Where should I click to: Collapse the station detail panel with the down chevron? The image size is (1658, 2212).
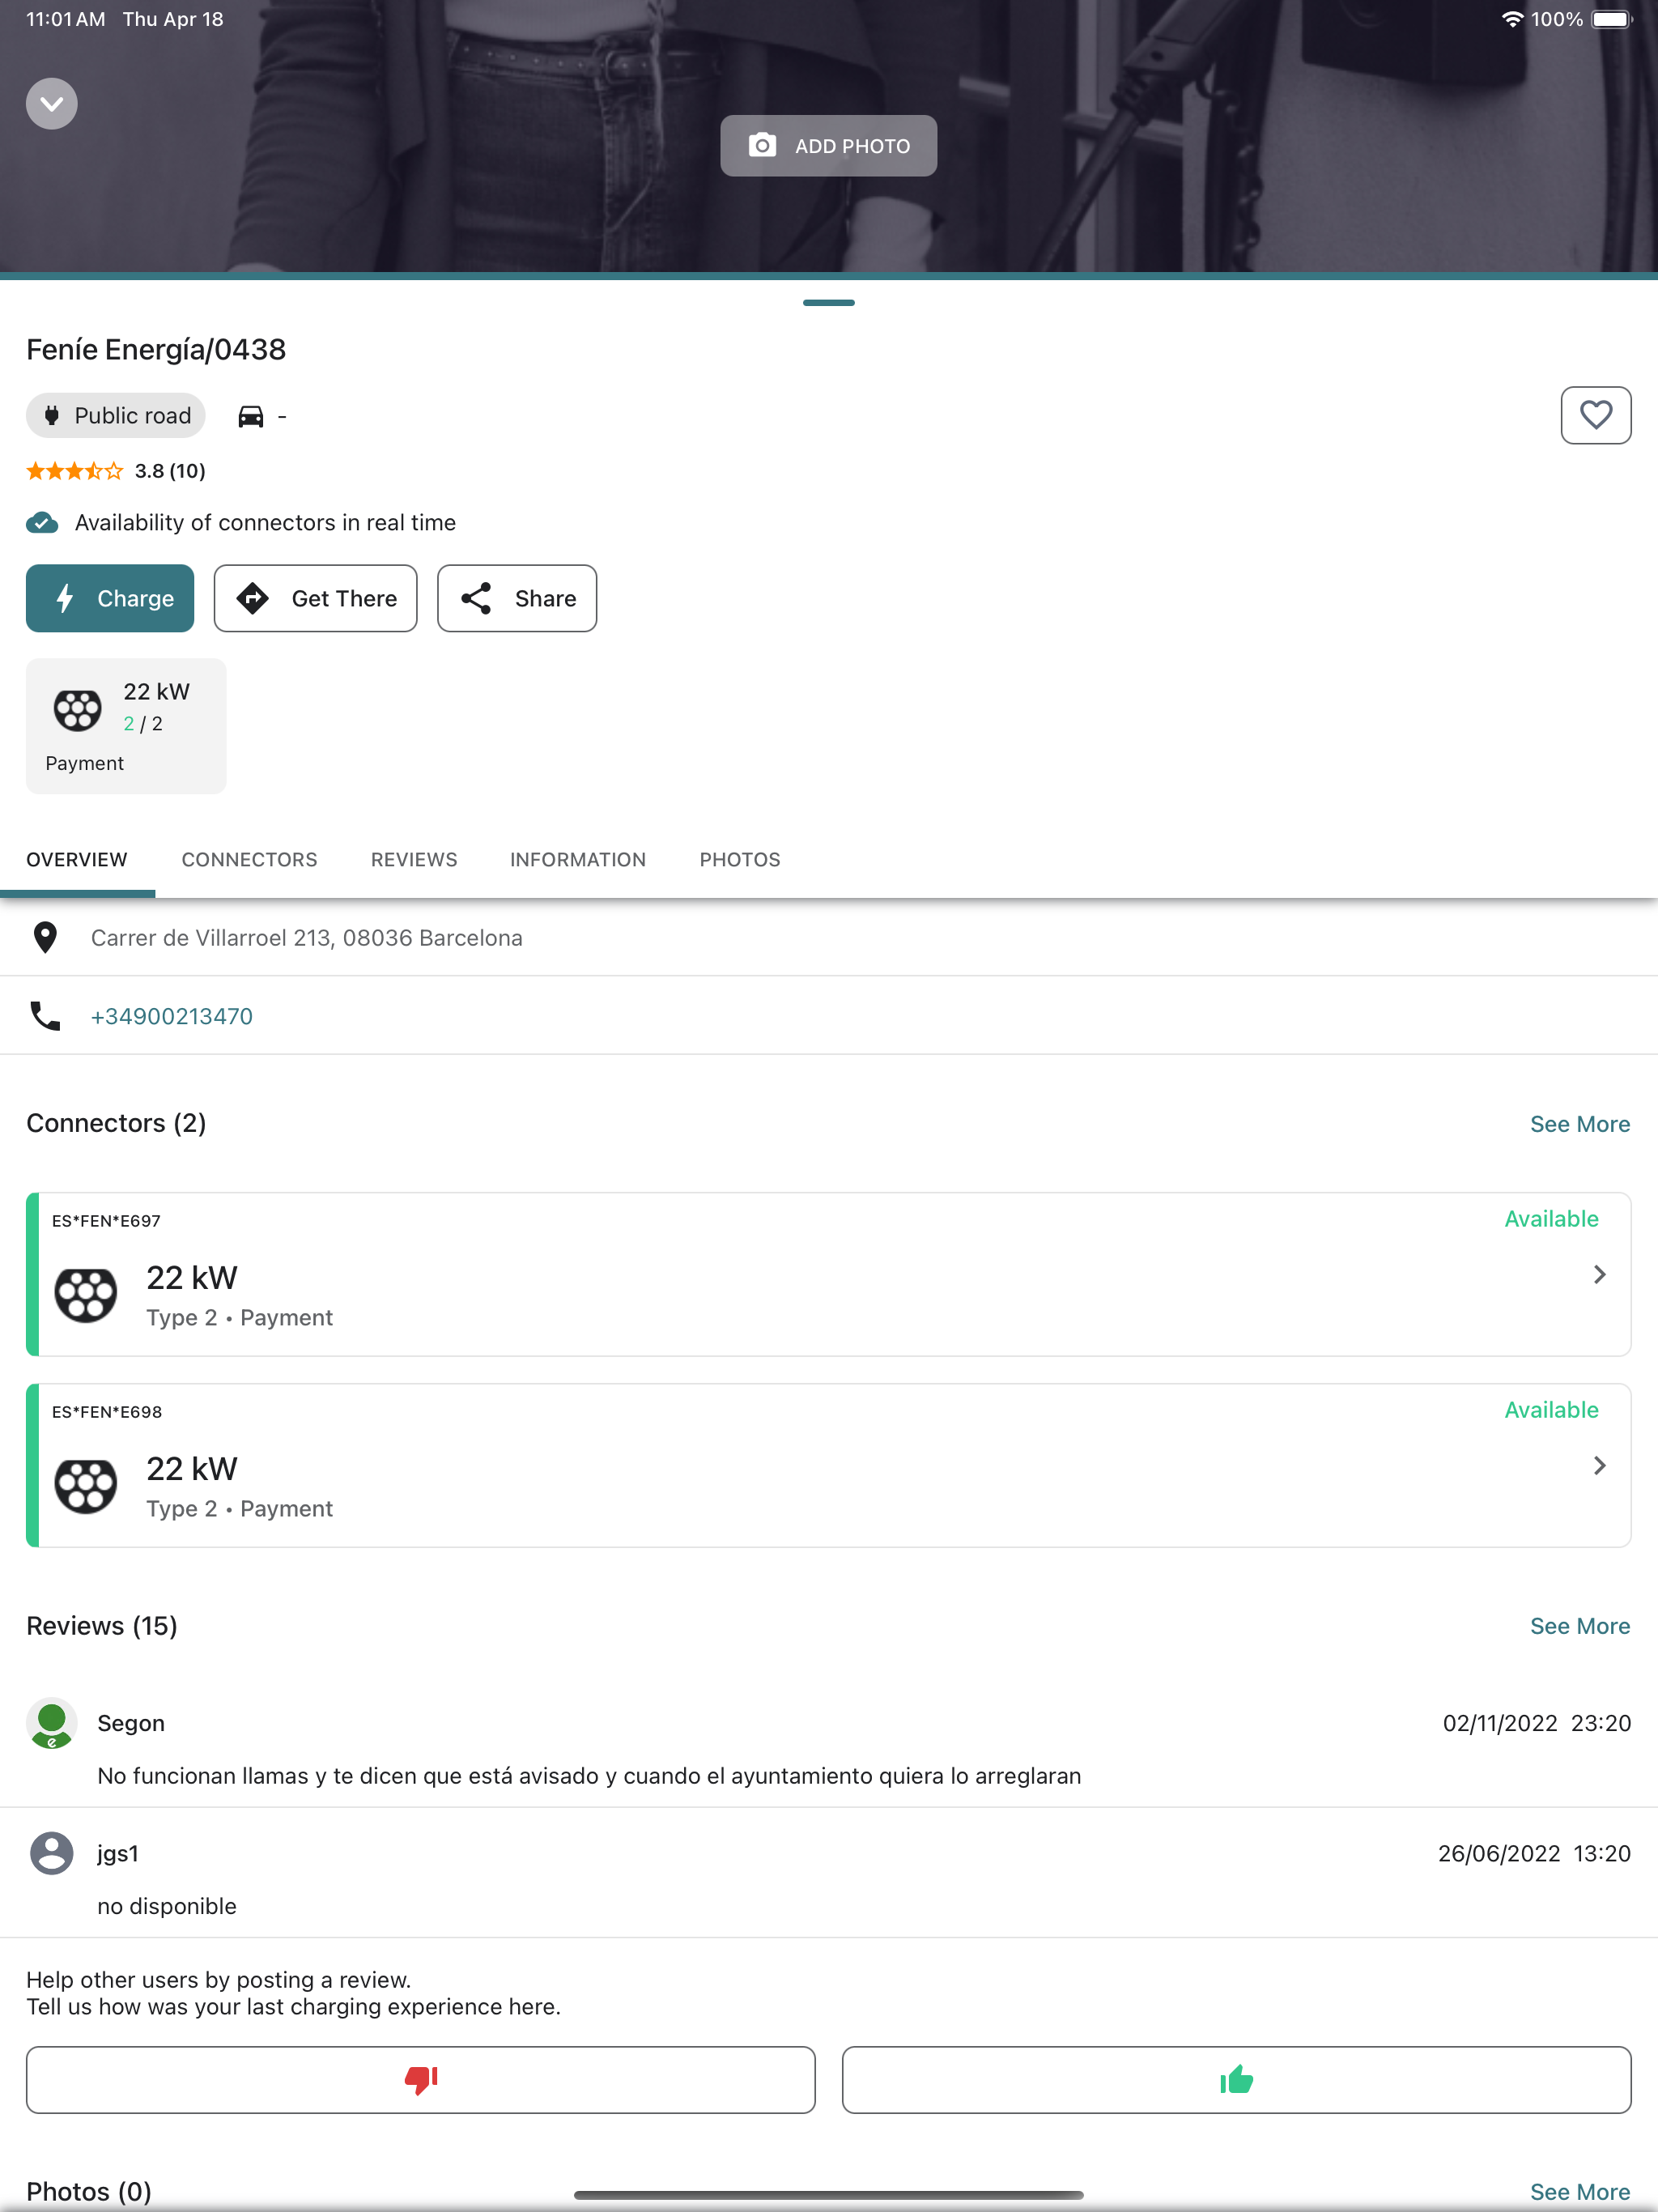coord(52,104)
